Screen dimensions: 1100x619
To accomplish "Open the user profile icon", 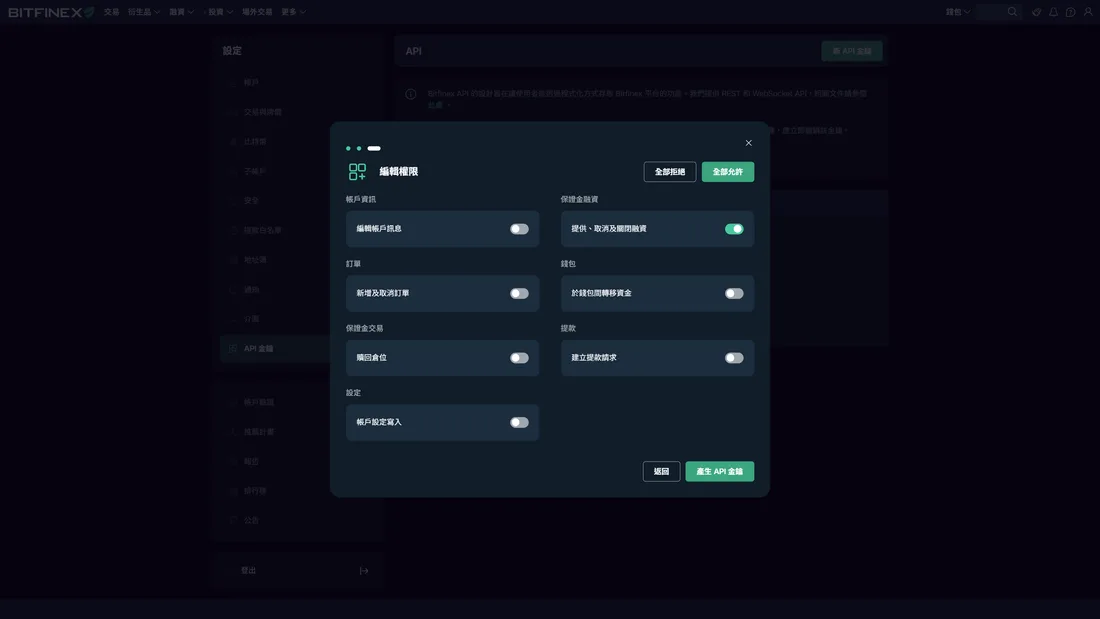I will [x=1088, y=12].
